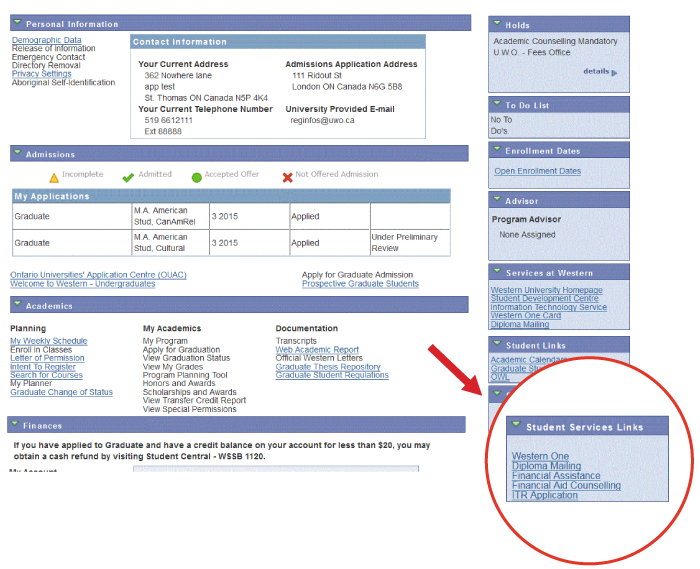Open Western One in Student Services Links

[540, 456]
